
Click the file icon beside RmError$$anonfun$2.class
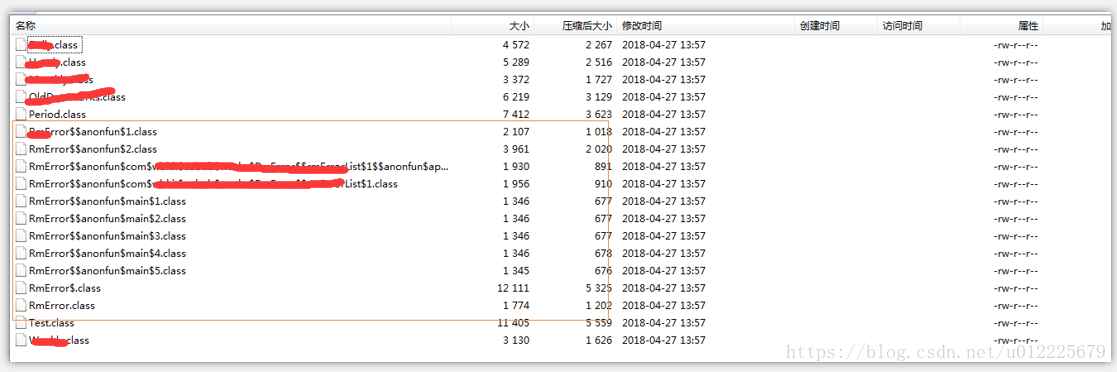[x=21, y=149]
